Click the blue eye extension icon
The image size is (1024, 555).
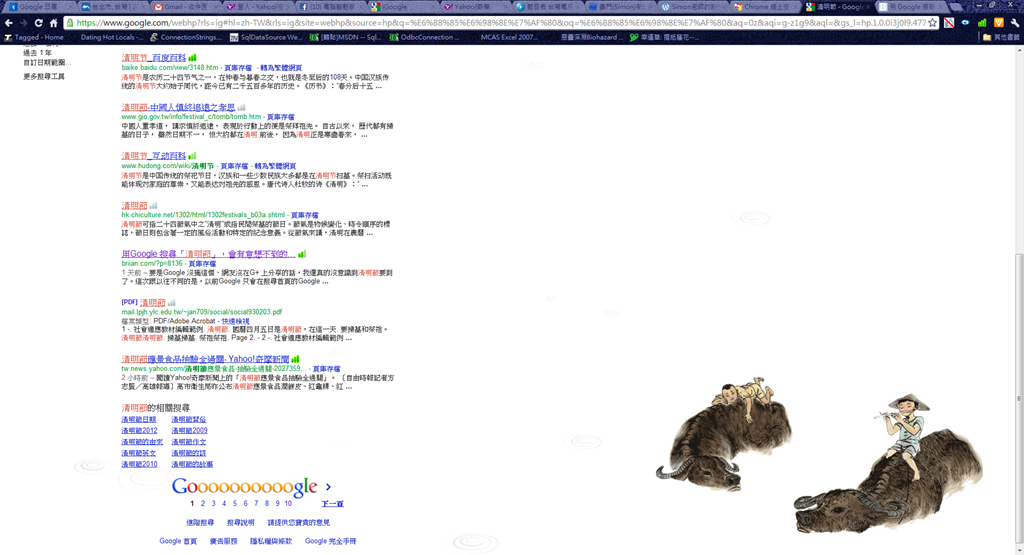coord(965,23)
